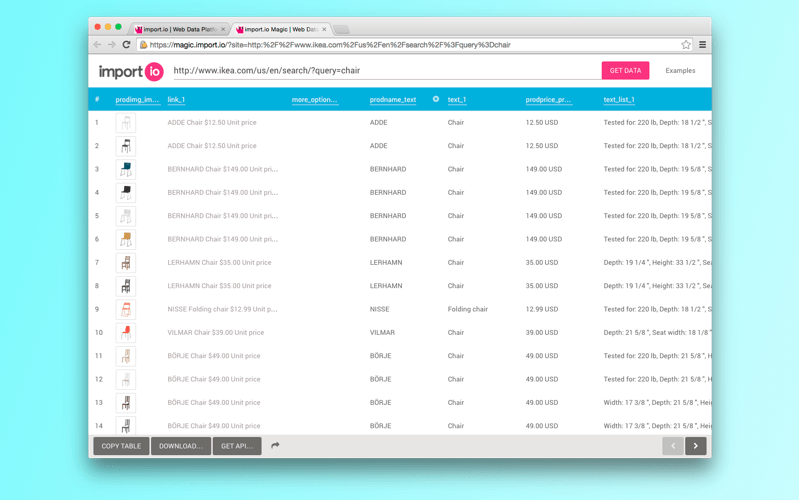800x500 pixels.
Task: Bookmark page with the star icon
Action: pyautogui.click(x=686, y=45)
